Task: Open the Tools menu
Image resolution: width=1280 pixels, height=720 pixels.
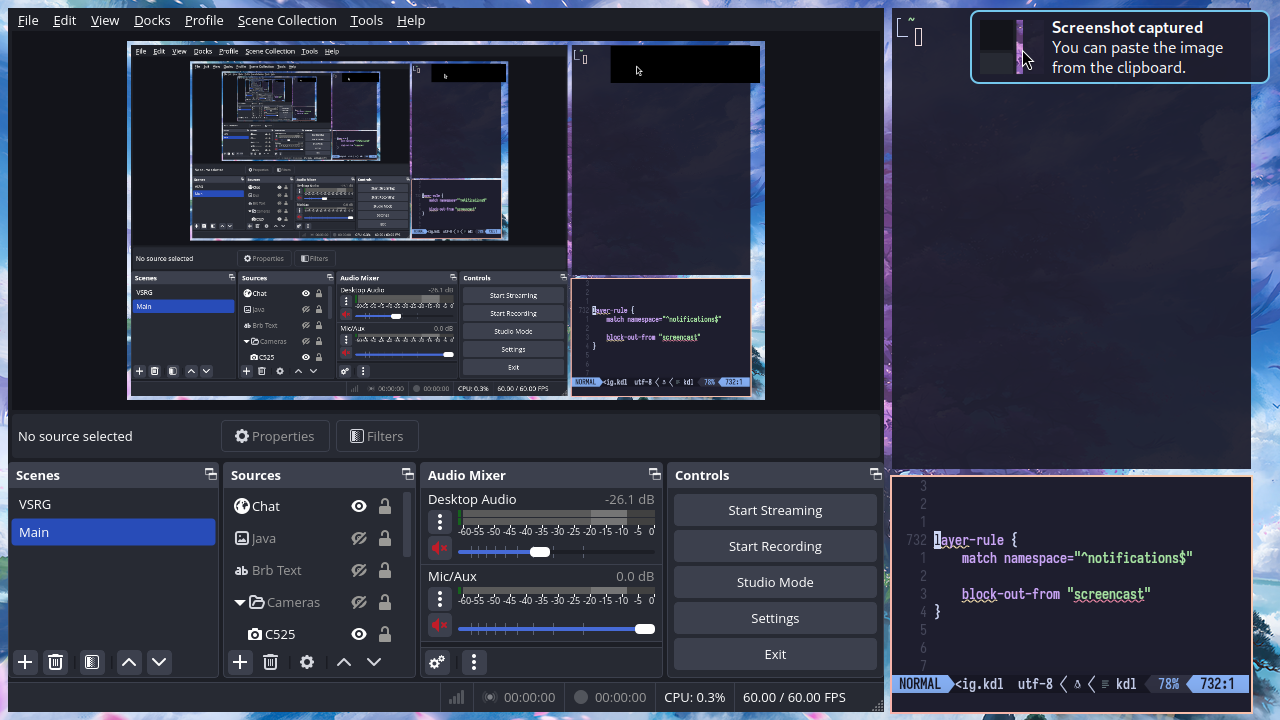Action: [x=366, y=20]
